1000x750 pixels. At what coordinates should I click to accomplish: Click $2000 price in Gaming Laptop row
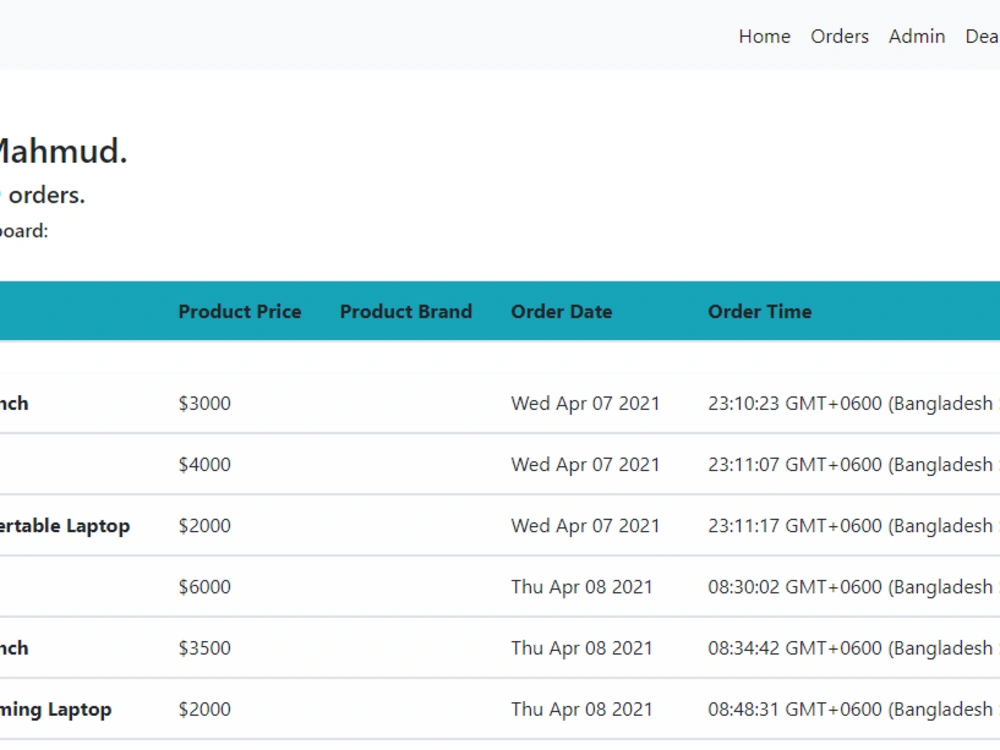click(x=205, y=709)
